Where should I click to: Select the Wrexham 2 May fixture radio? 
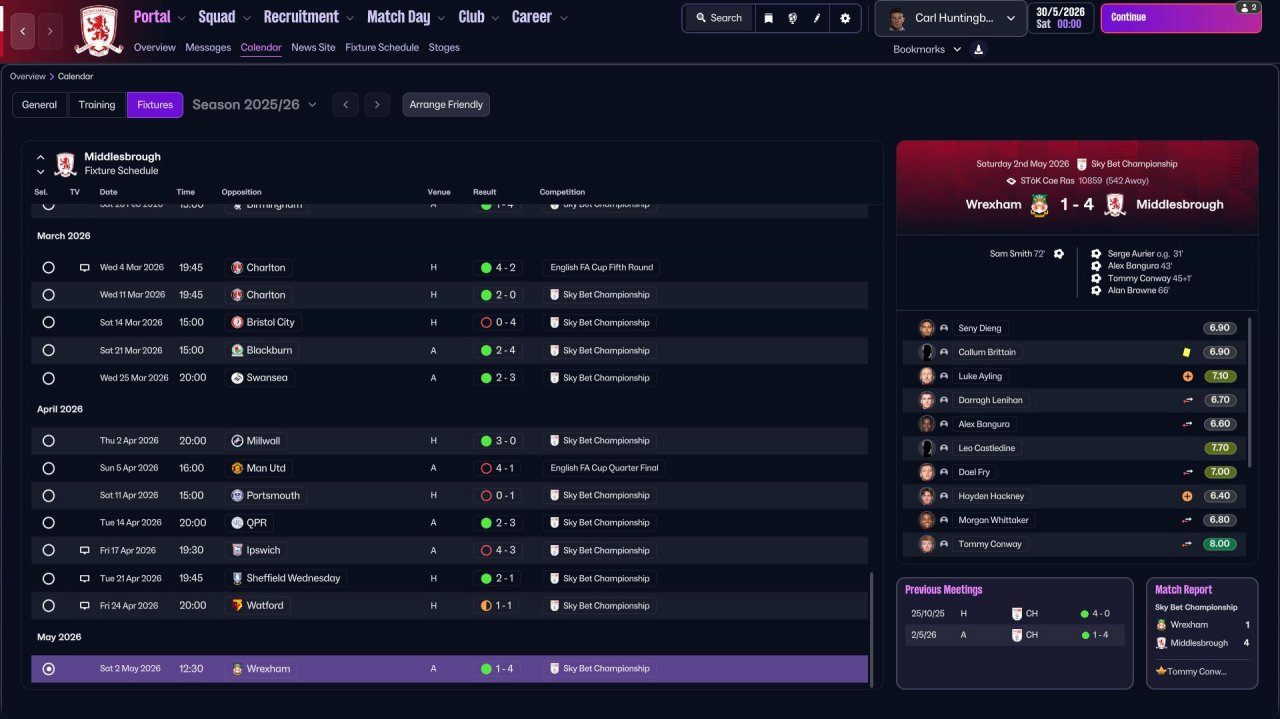48,669
